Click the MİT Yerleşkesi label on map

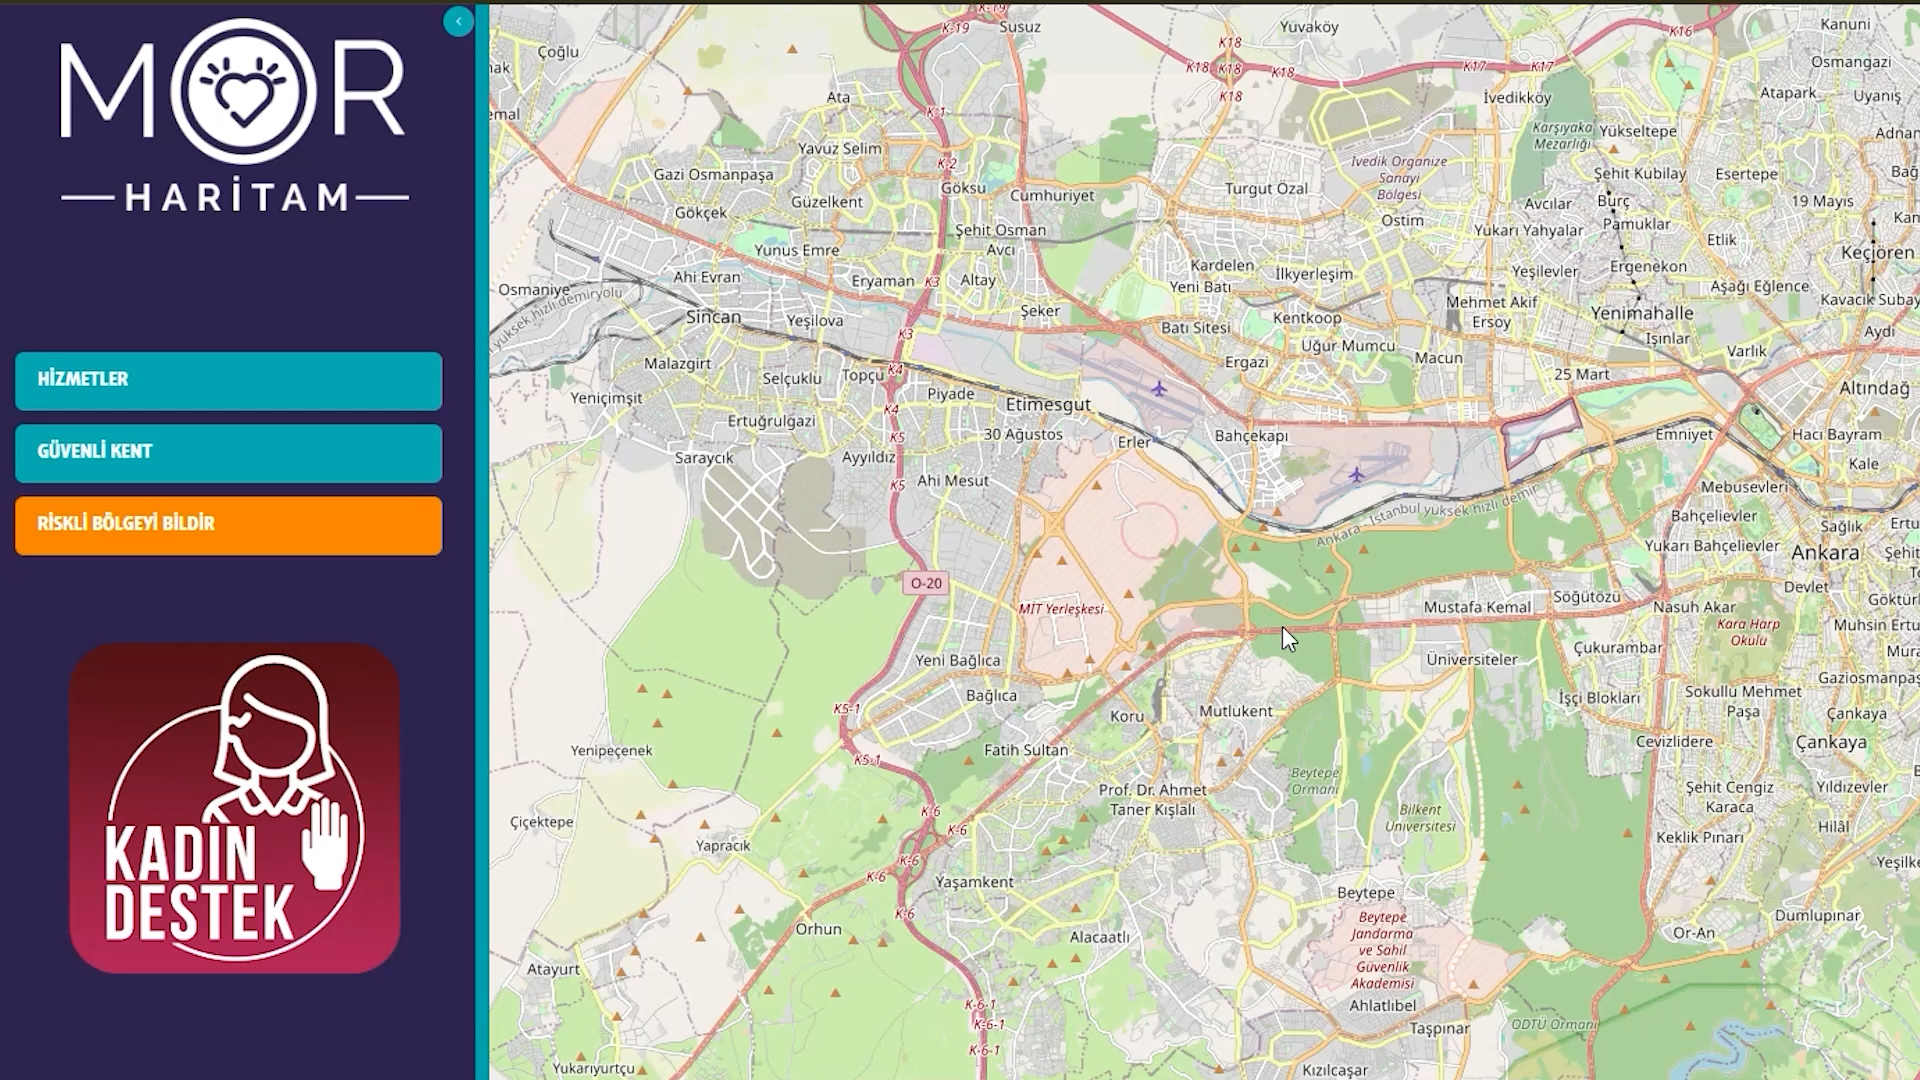click(1061, 608)
